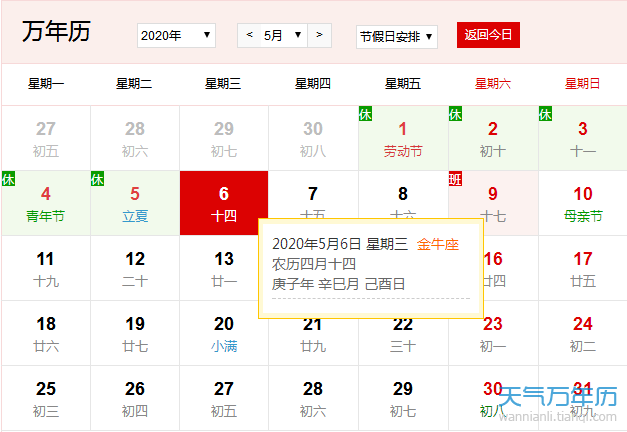This screenshot has width=627, height=432.
Task: Click the 万年历 title
Action: tap(56, 32)
